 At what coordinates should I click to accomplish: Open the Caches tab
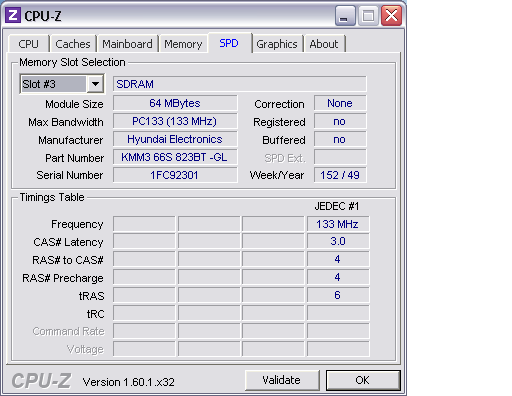(73, 44)
